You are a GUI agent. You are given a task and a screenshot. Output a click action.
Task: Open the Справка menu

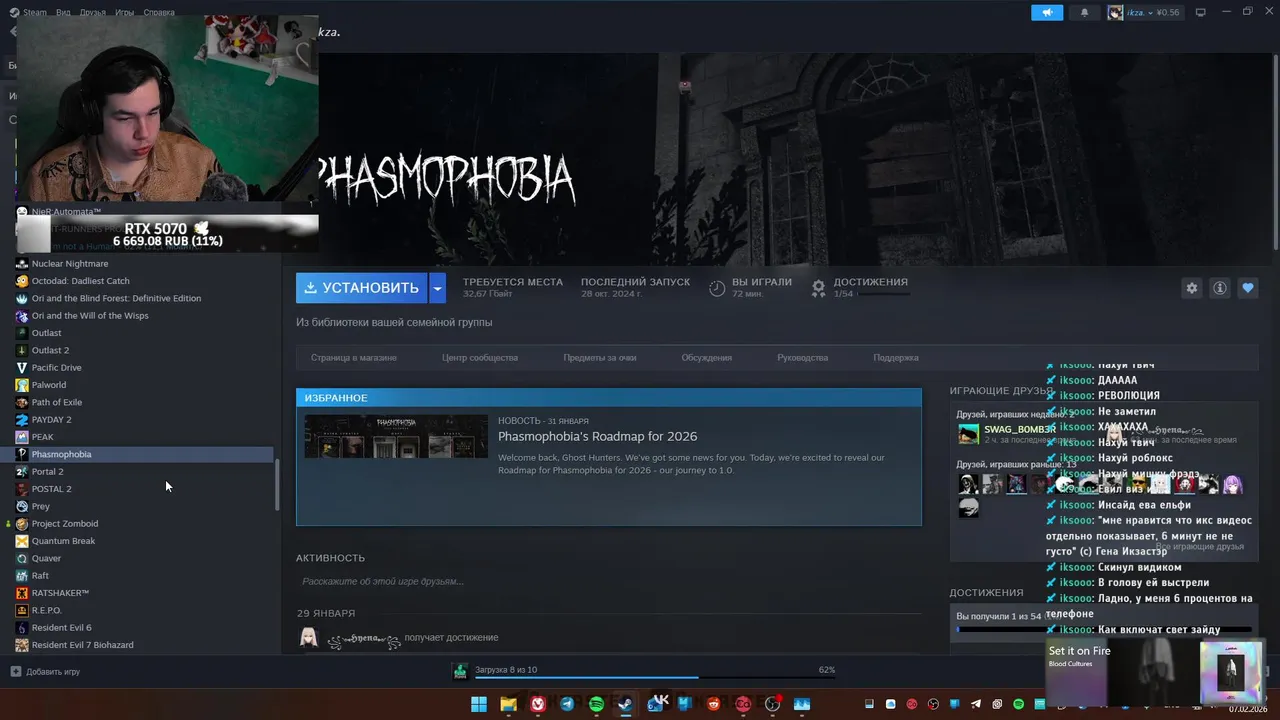pos(159,13)
